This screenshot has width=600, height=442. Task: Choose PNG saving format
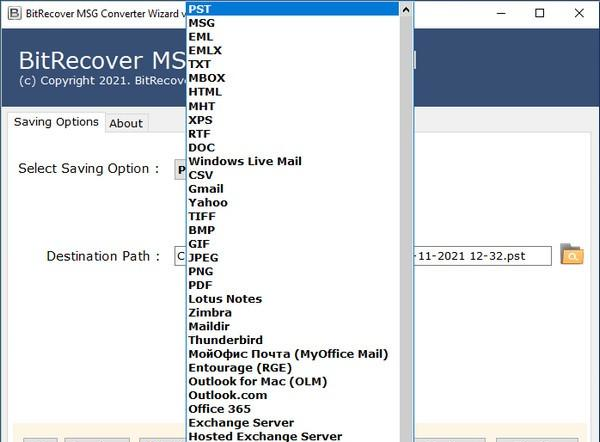(x=293, y=271)
